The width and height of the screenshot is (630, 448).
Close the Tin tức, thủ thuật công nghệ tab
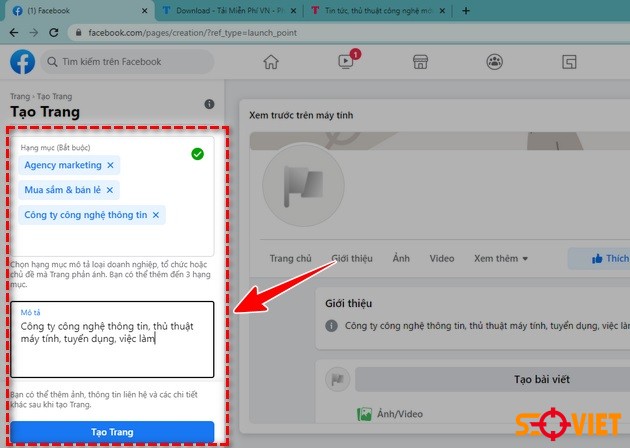(x=442, y=11)
